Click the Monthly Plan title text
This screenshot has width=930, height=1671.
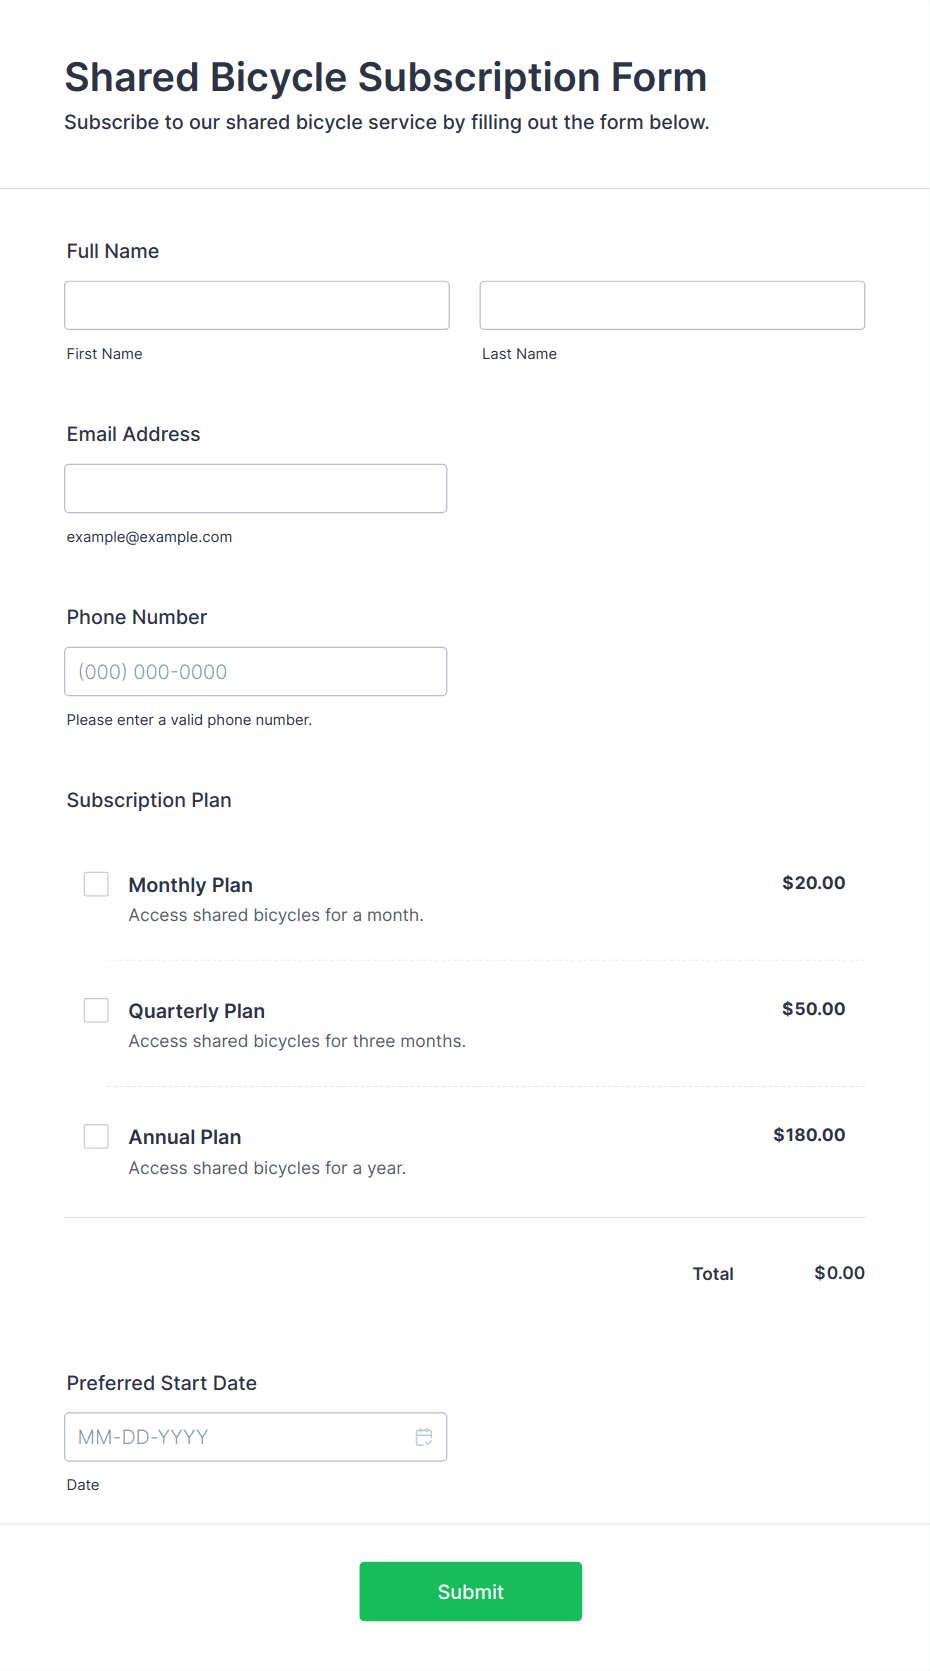(191, 885)
